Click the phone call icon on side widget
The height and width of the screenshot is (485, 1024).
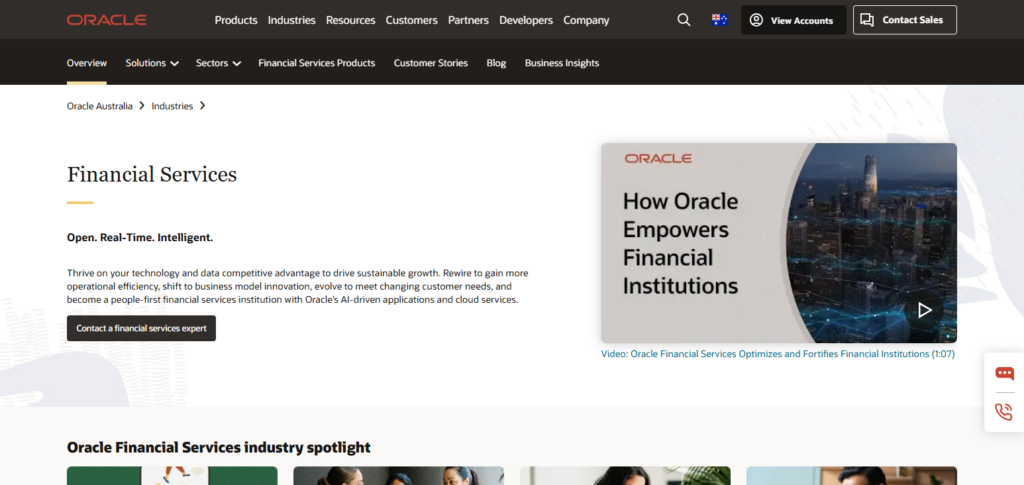(x=1004, y=412)
